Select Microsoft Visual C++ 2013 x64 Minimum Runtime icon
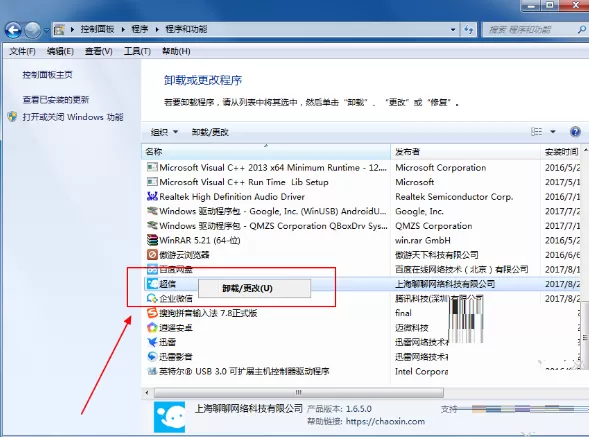This screenshot has width=589, height=437. pyautogui.click(x=152, y=167)
